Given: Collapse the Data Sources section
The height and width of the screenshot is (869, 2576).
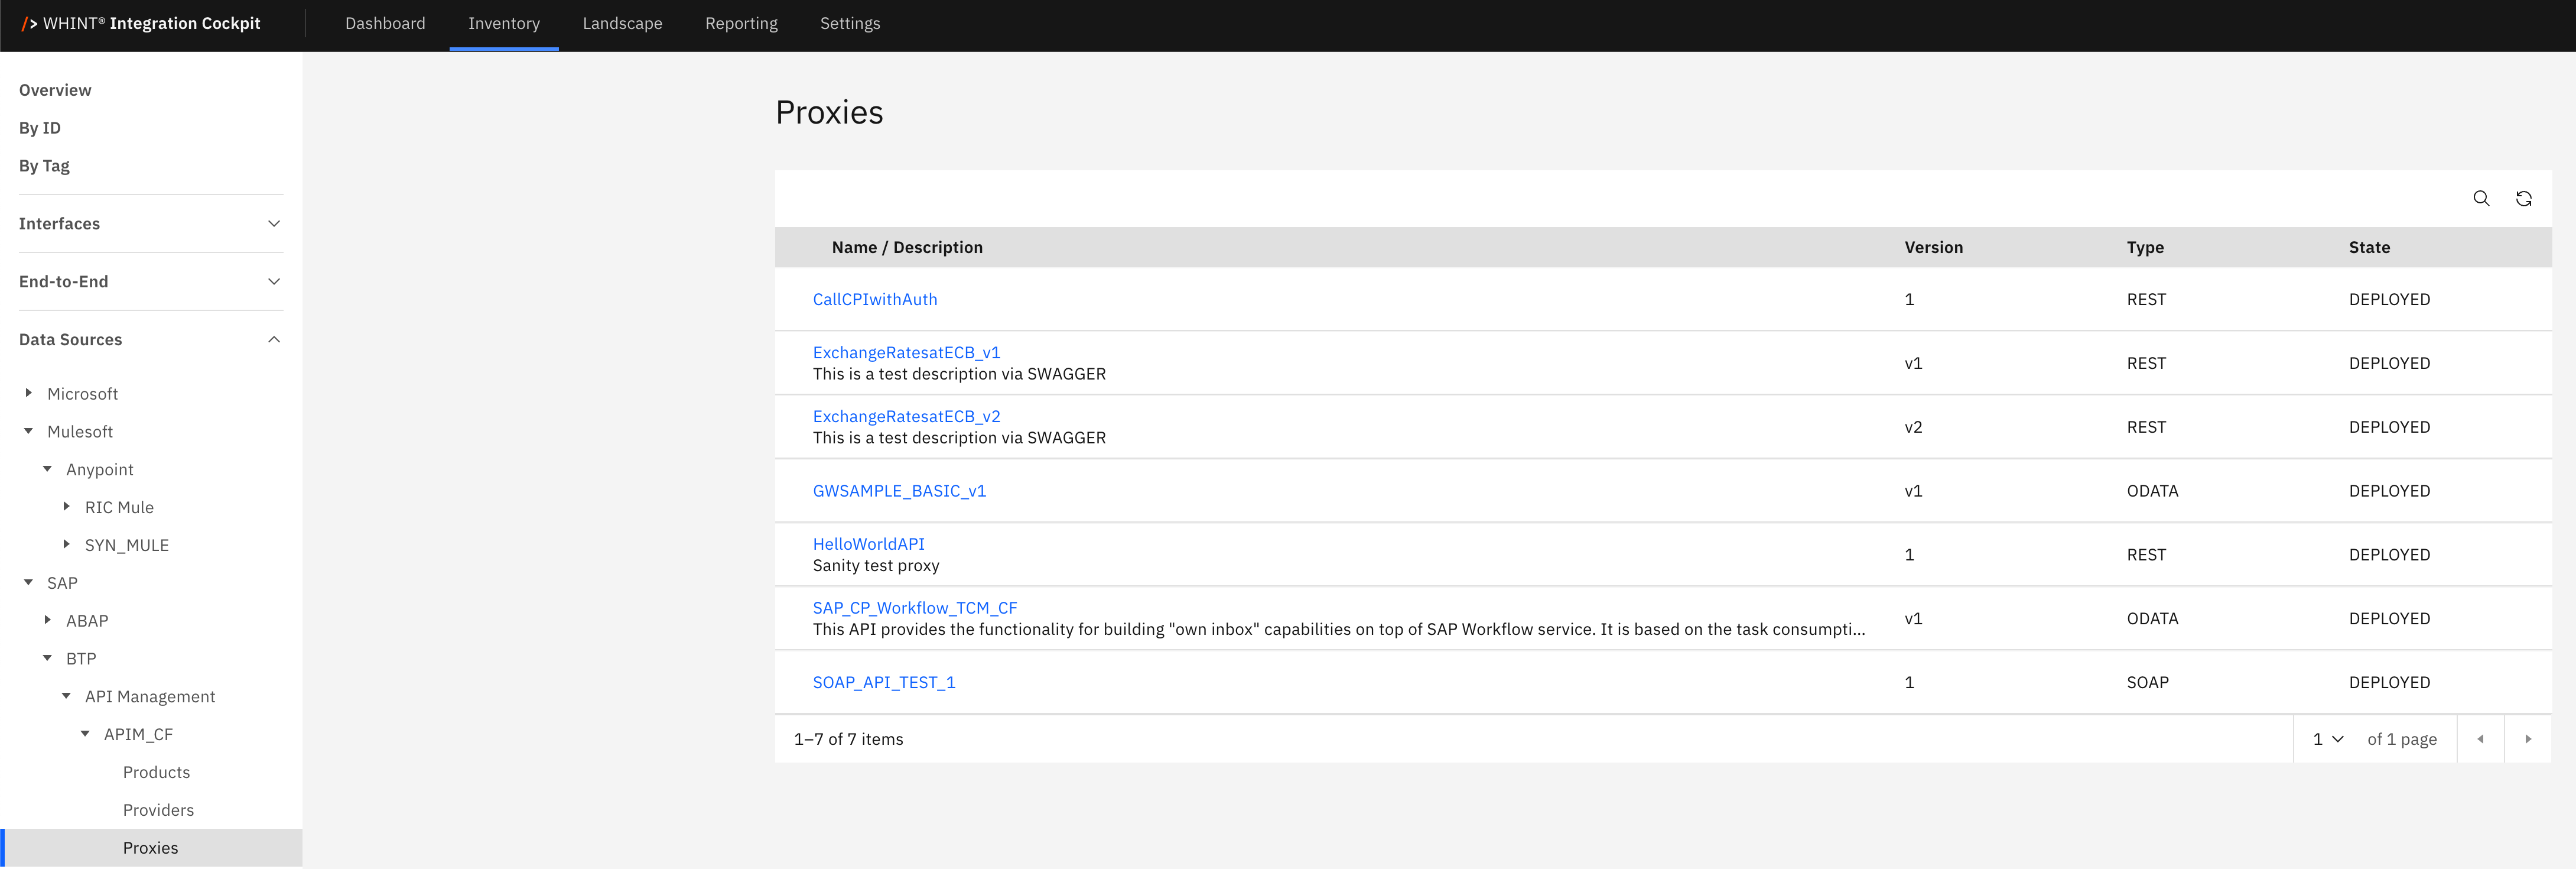Looking at the screenshot, I should pyautogui.click(x=150, y=340).
